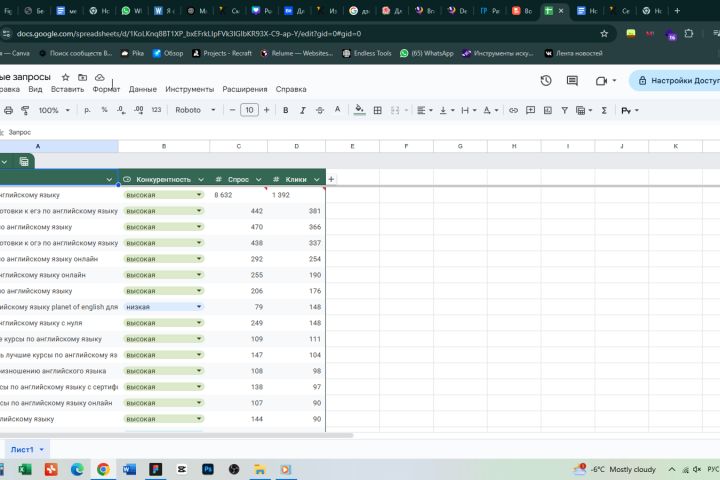720x480 pixels.
Task: Launch Word from the taskbar
Action: (129, 469)
